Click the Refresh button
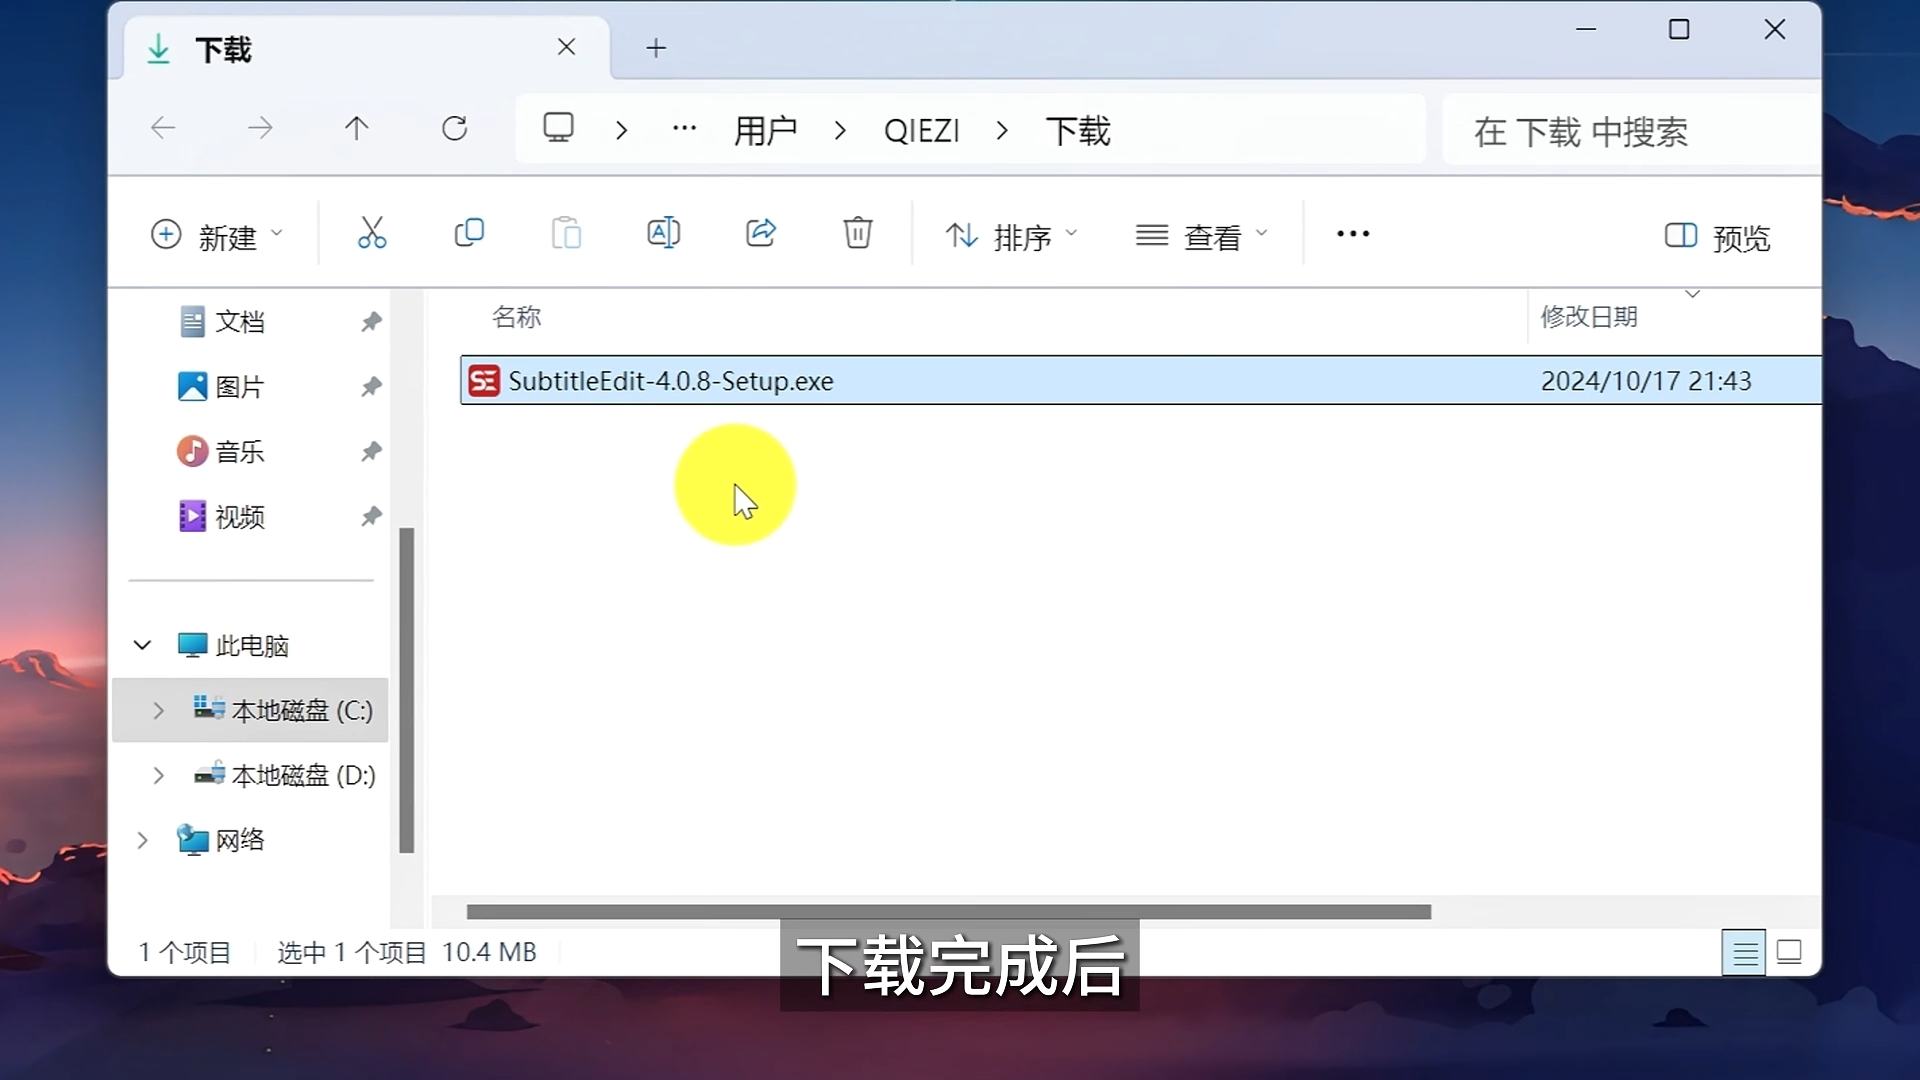1920x1080 pixels. point(455,129)
